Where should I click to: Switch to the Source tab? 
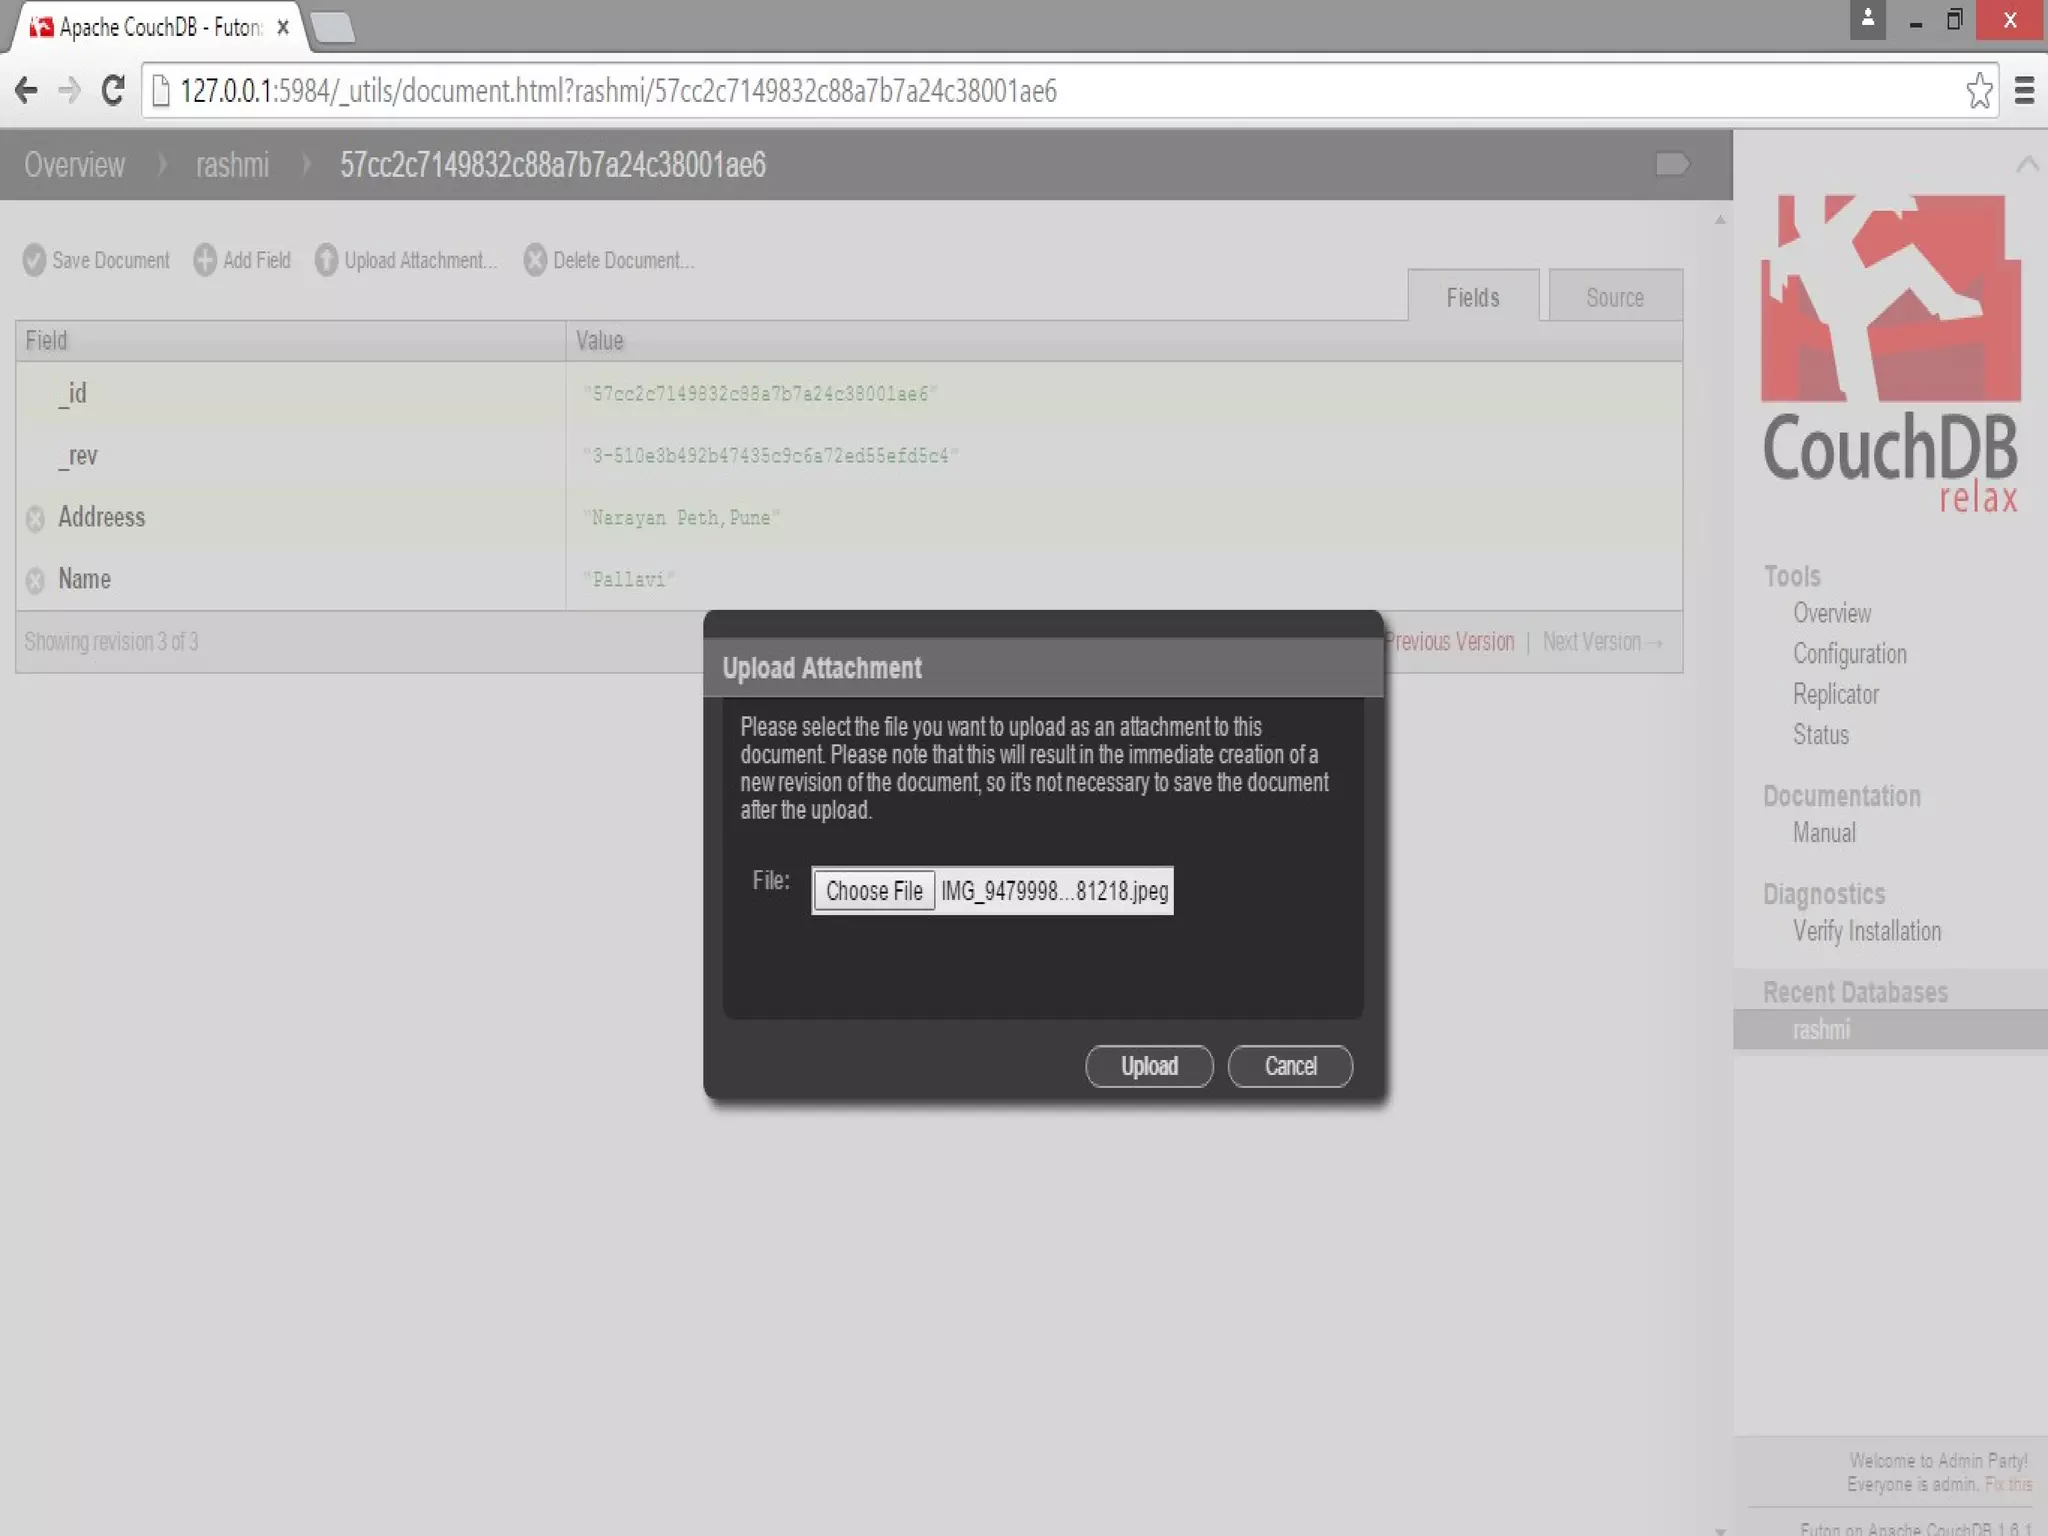(x=1614, y=297)
